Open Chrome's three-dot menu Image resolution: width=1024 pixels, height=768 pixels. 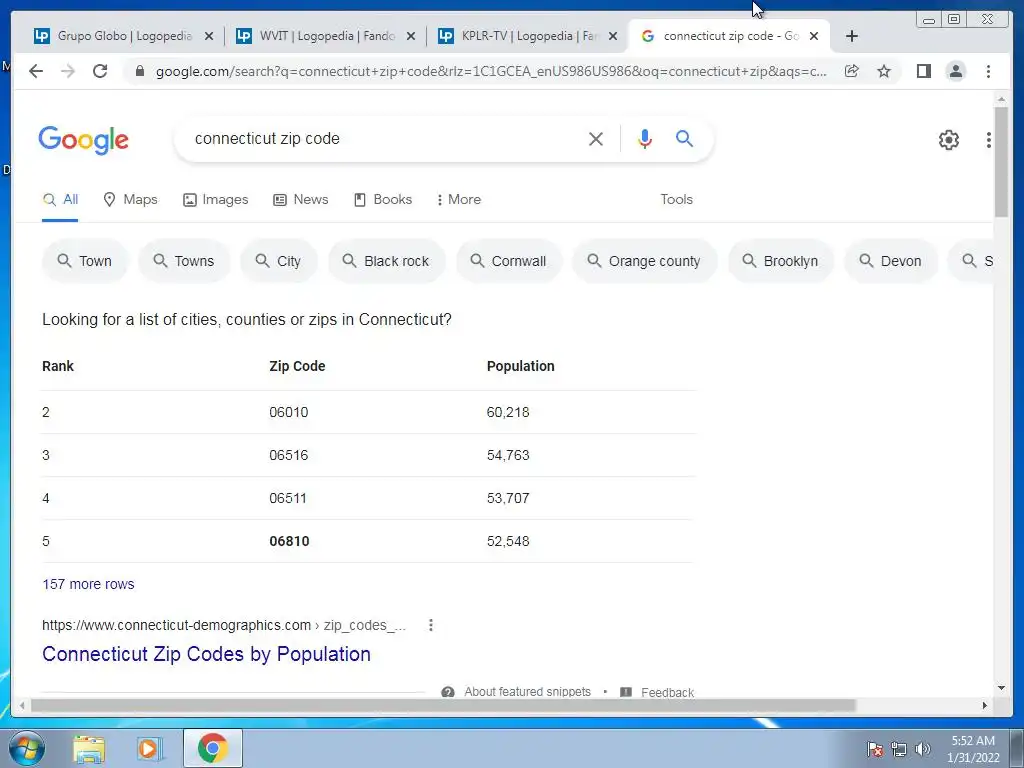click(x=988, y=71)
